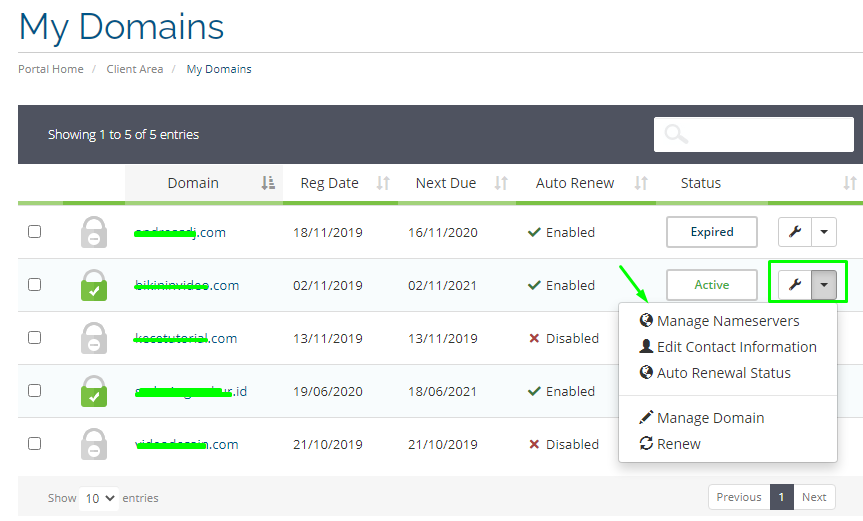Viewport: 863px width, 521px height.
Task: Tick the checkbox for the 21/10/2019 domain row
Action: click(35, 443)
